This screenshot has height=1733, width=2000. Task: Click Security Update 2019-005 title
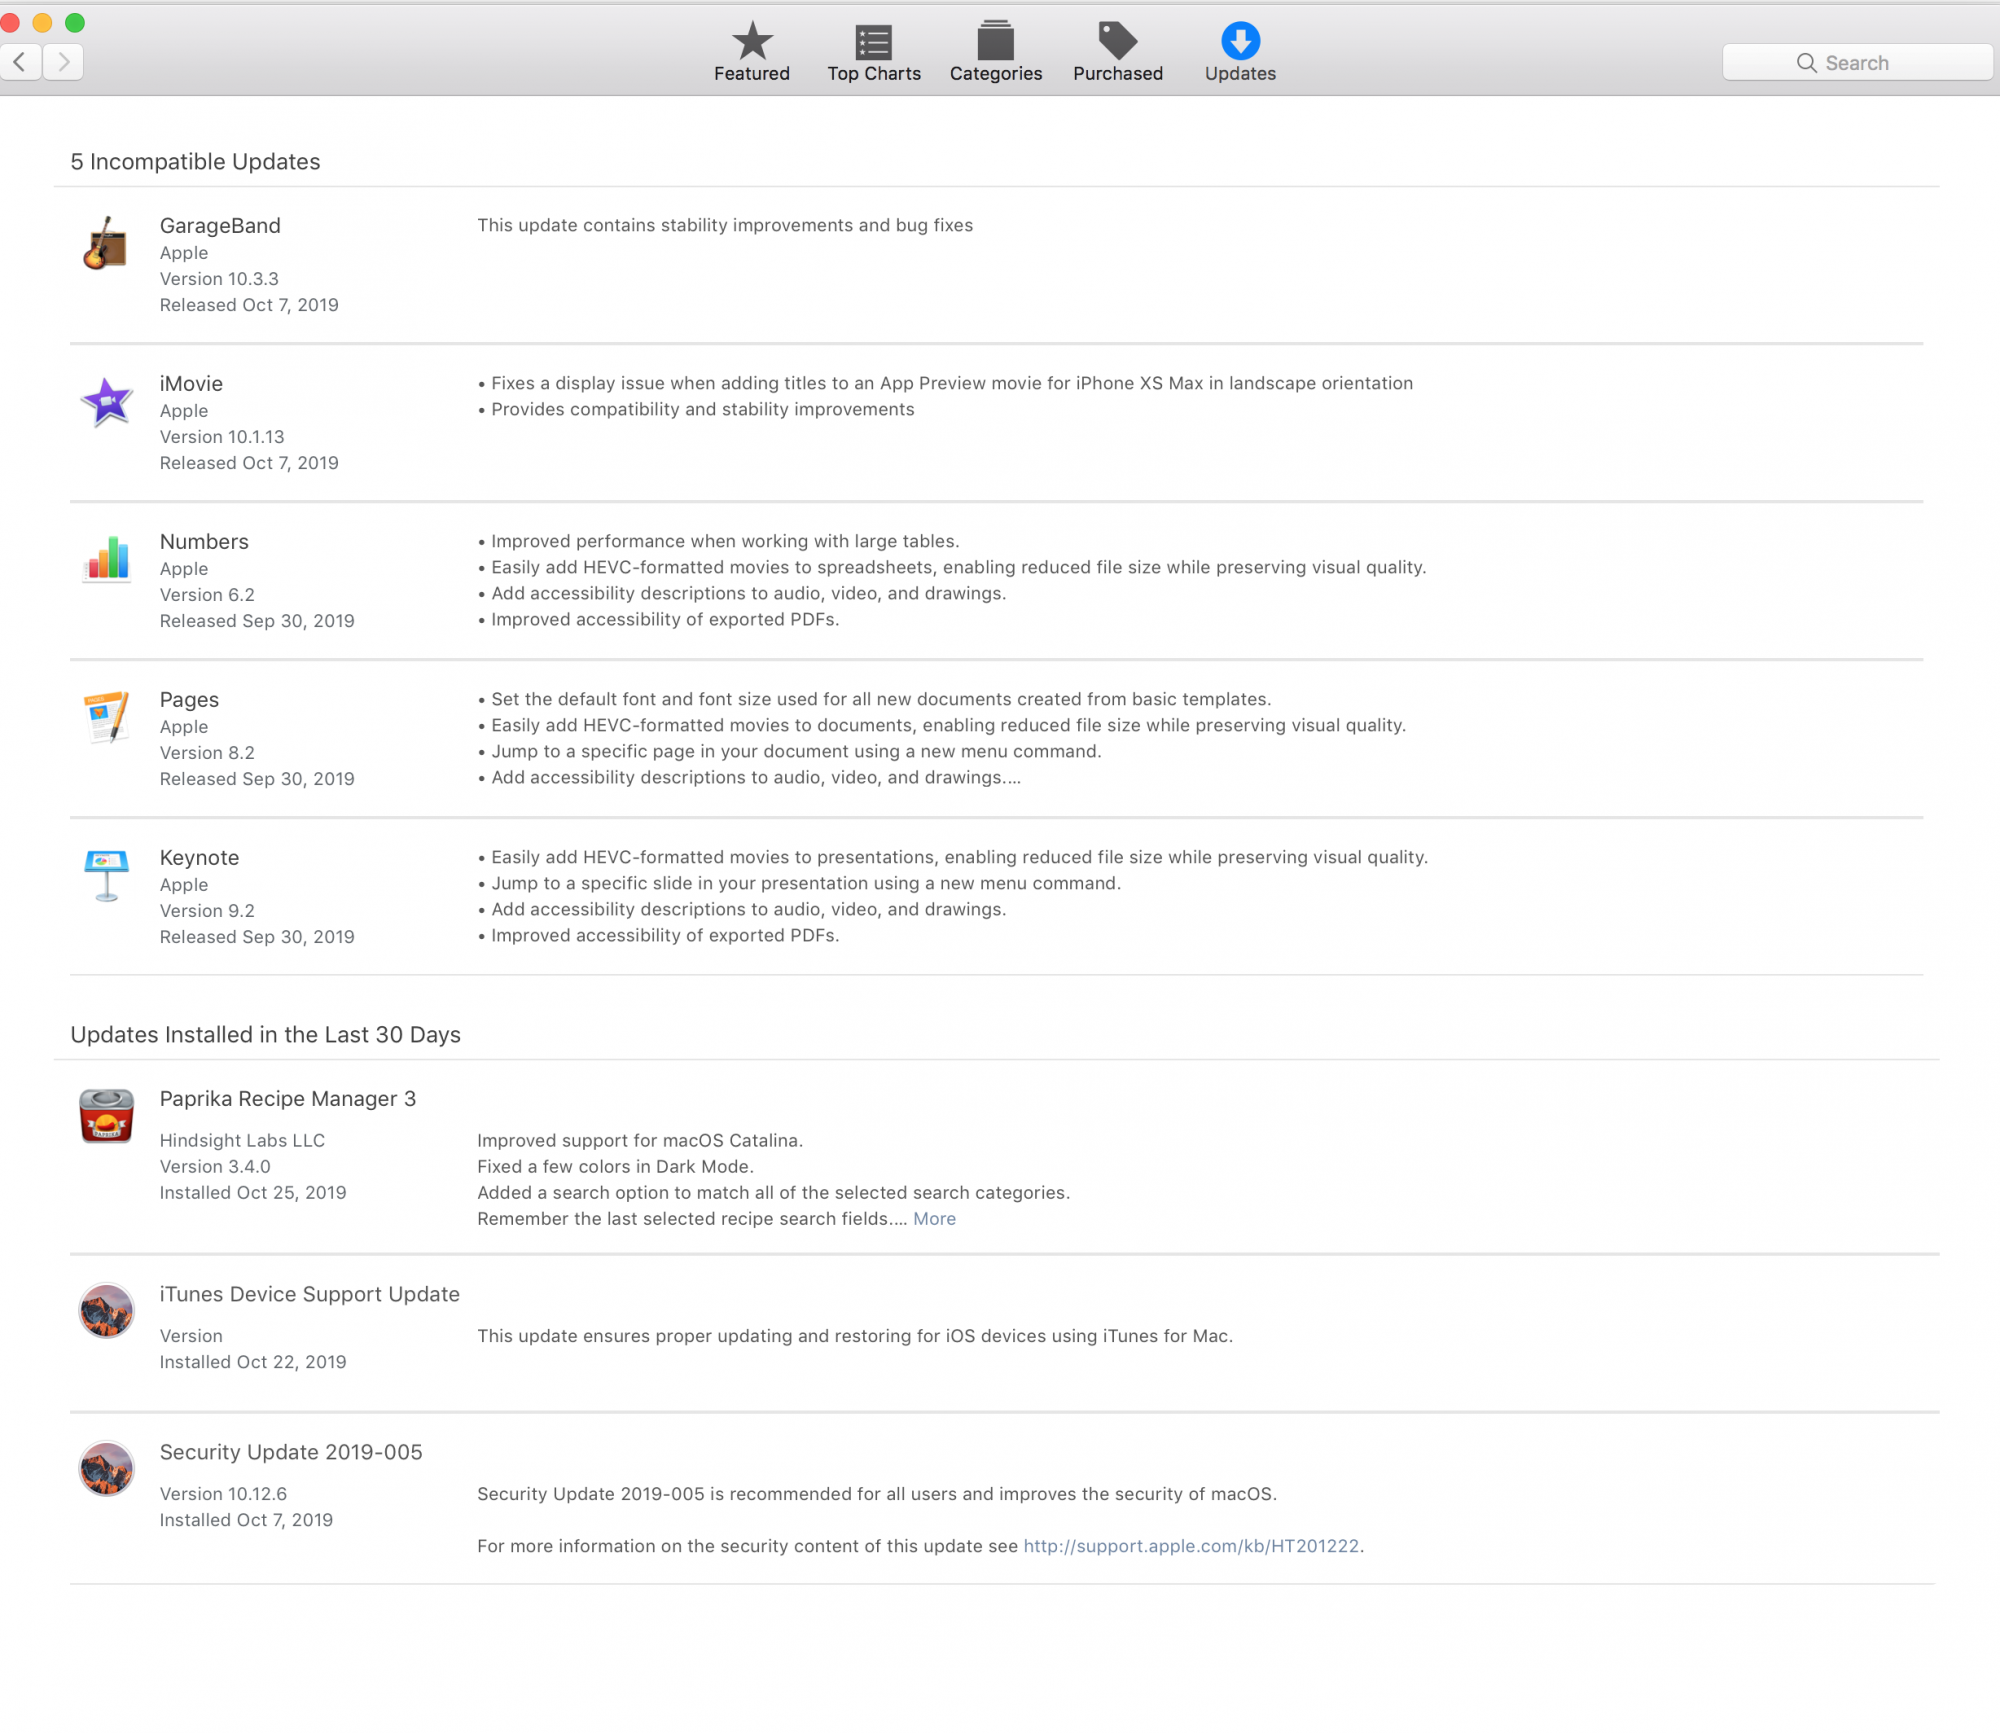(x=291, y=1452)
